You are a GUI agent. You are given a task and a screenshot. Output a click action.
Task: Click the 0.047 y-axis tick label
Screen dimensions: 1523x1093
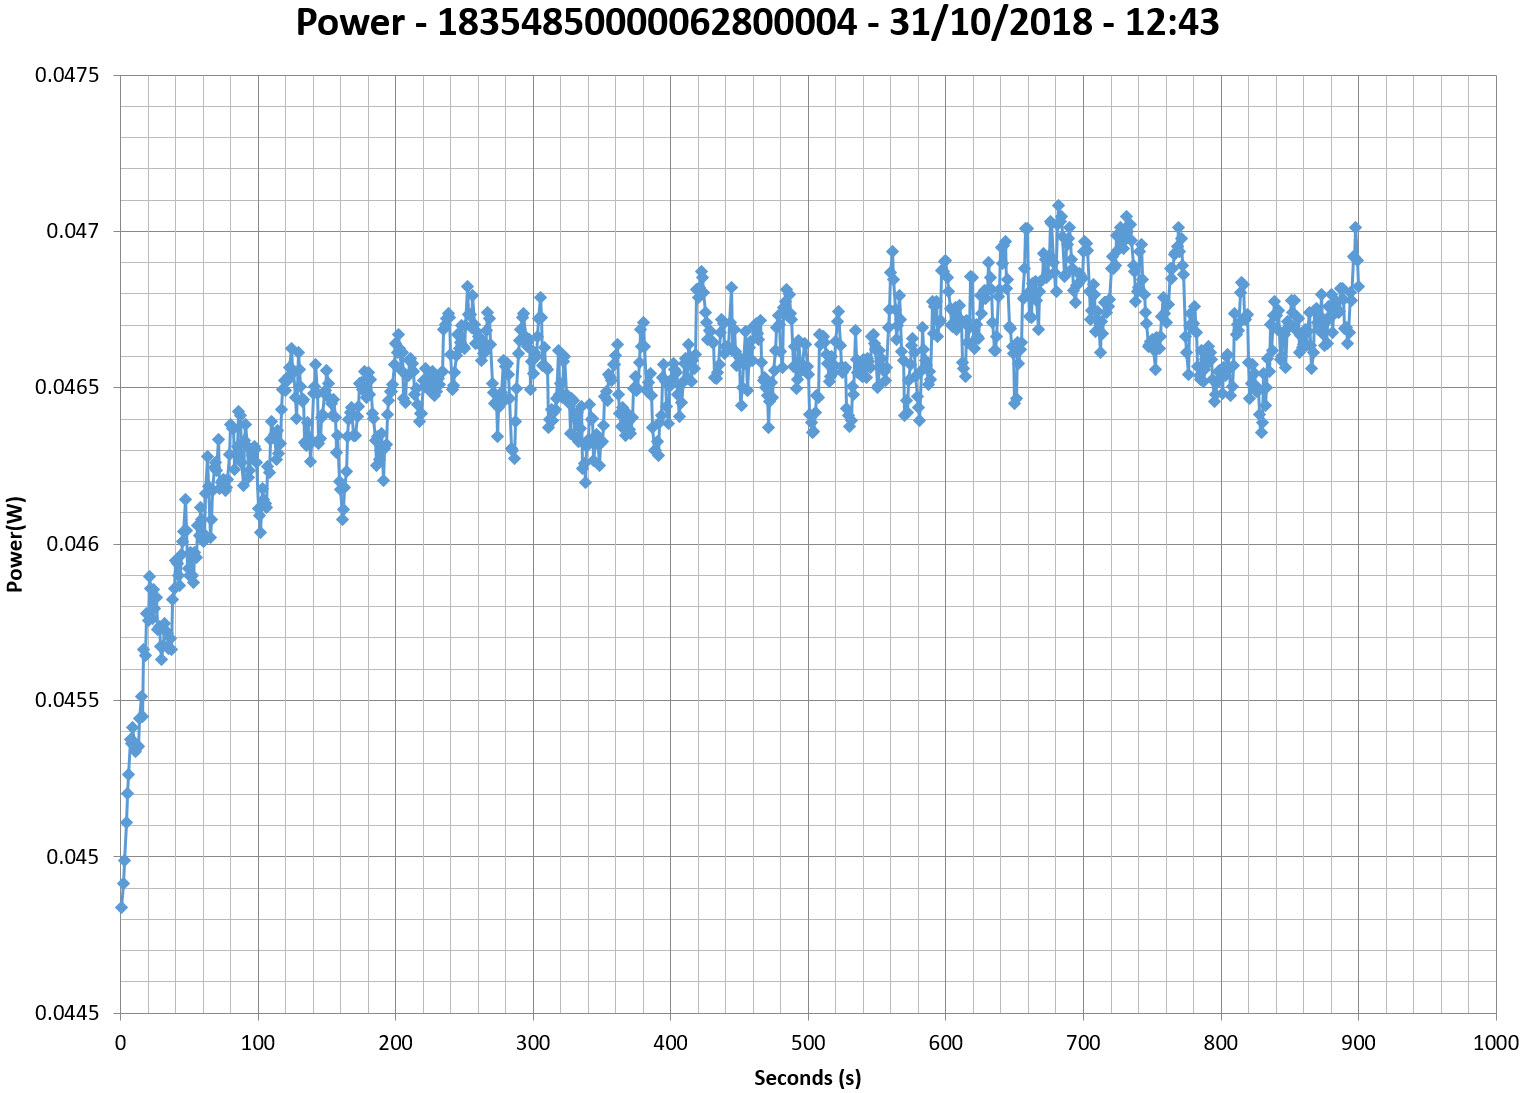tap(80, 231)
